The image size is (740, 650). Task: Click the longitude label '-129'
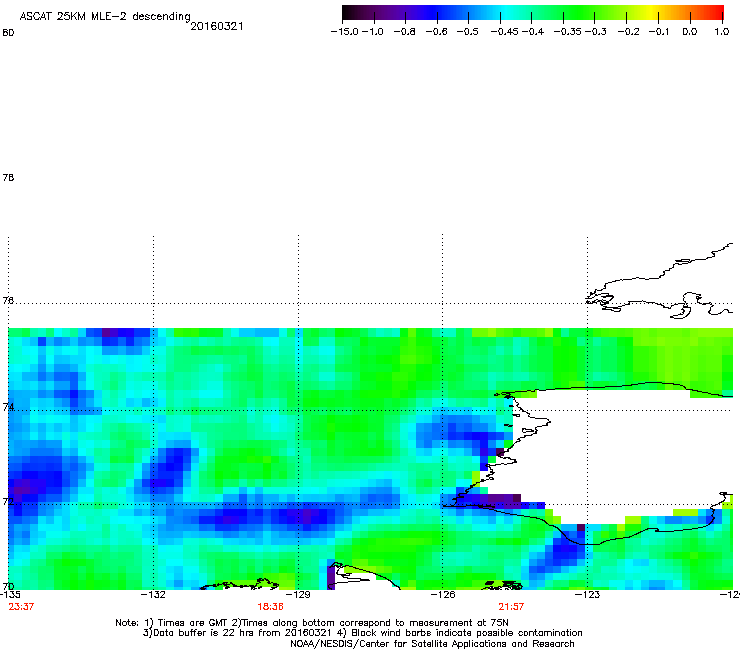(298, 594)
